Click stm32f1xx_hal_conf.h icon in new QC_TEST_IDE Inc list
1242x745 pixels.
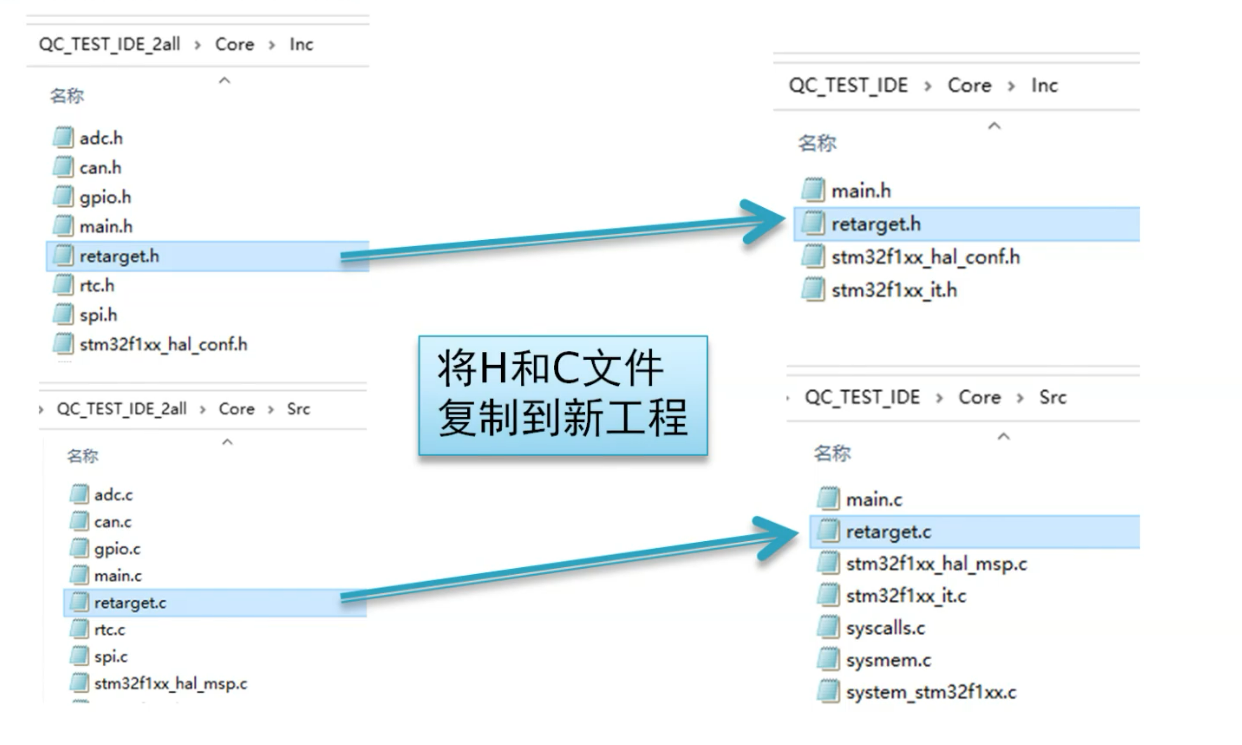pyautogui.click(x=814, y=257)
